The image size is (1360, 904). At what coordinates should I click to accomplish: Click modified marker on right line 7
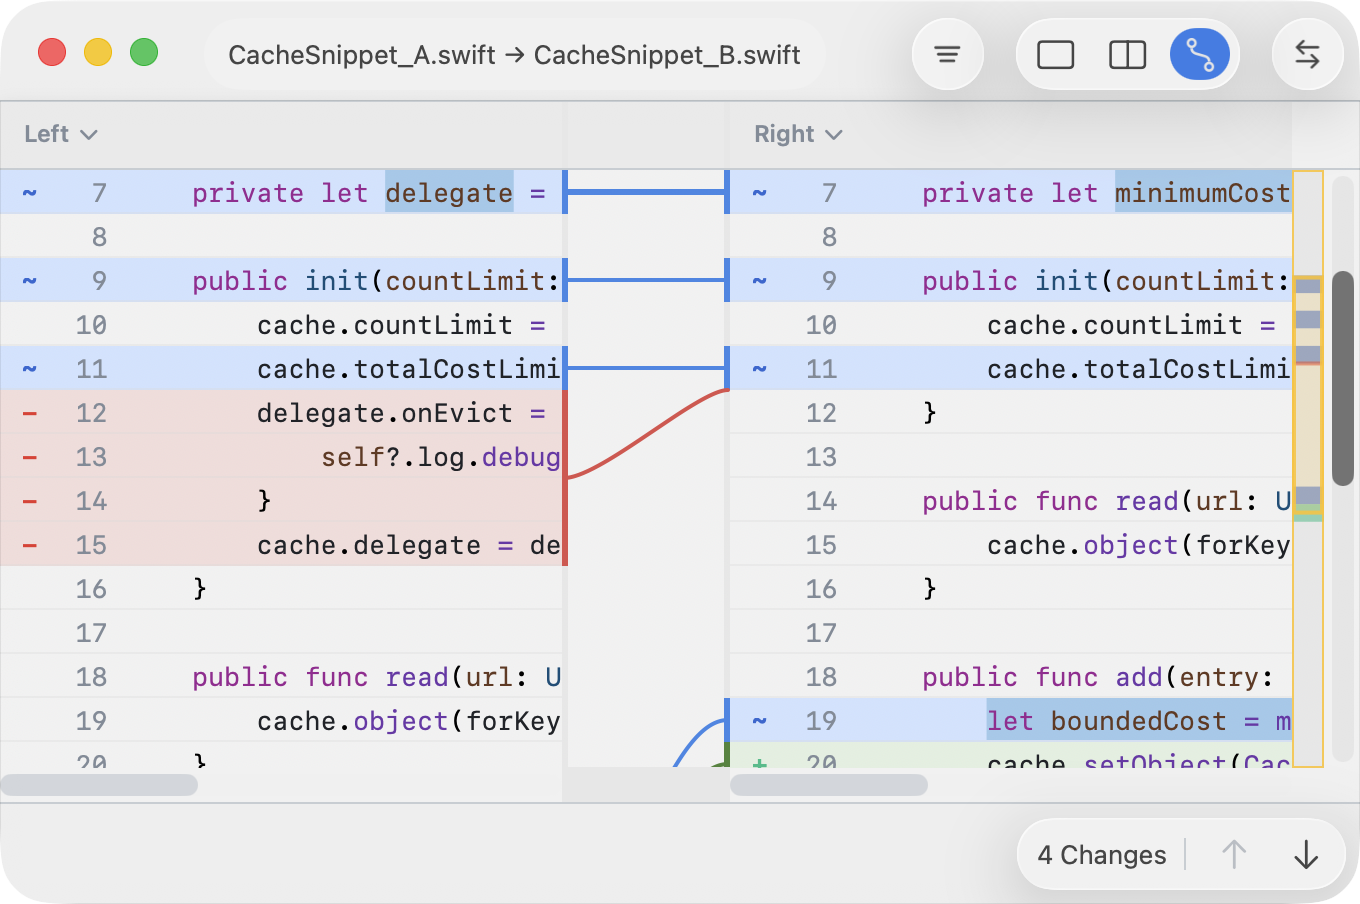click(760, 192)
